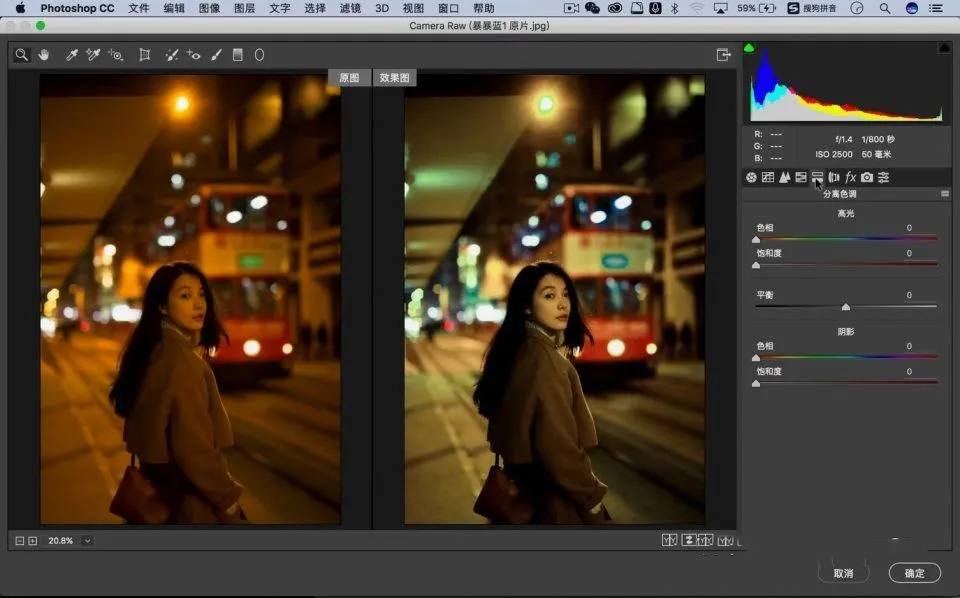Select the Zoom tool in toolbar
The image size is (960, 598).
click(21, 55)
